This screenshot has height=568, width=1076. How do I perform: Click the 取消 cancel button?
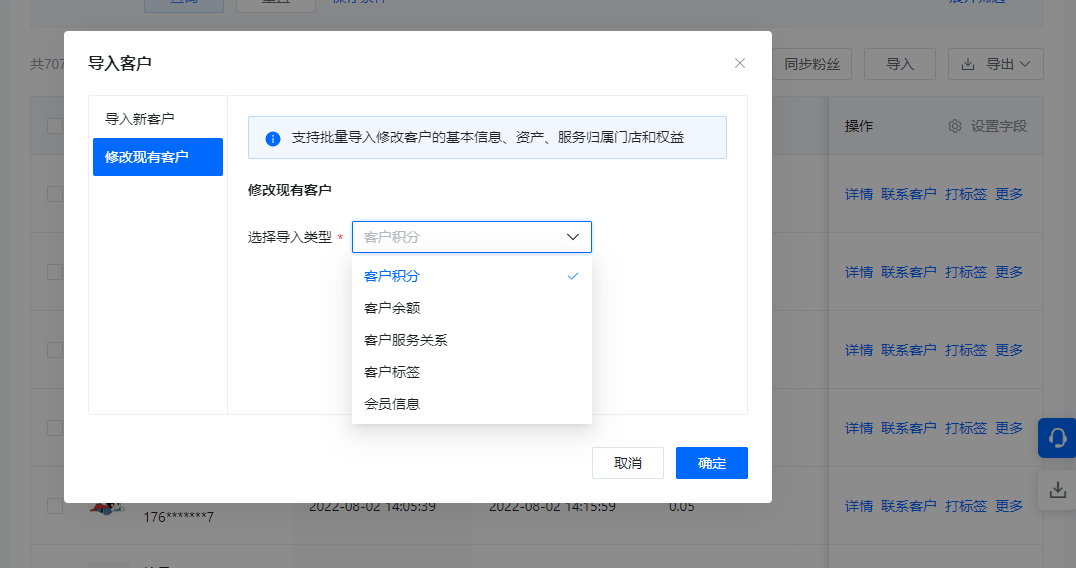628,463
